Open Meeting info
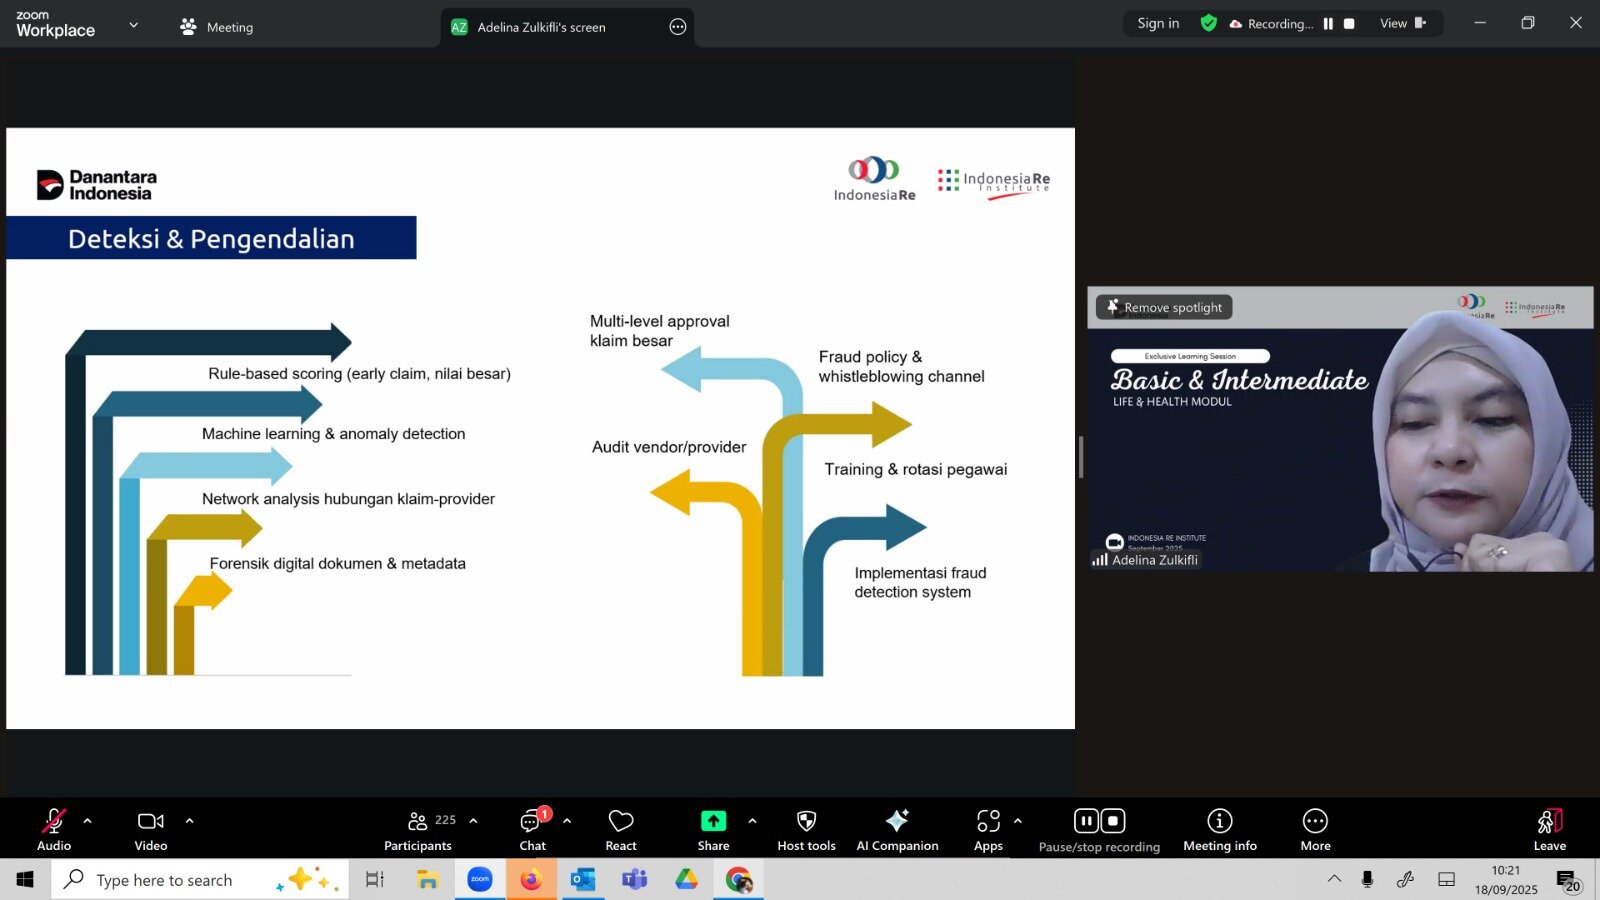 point(1219,829)
